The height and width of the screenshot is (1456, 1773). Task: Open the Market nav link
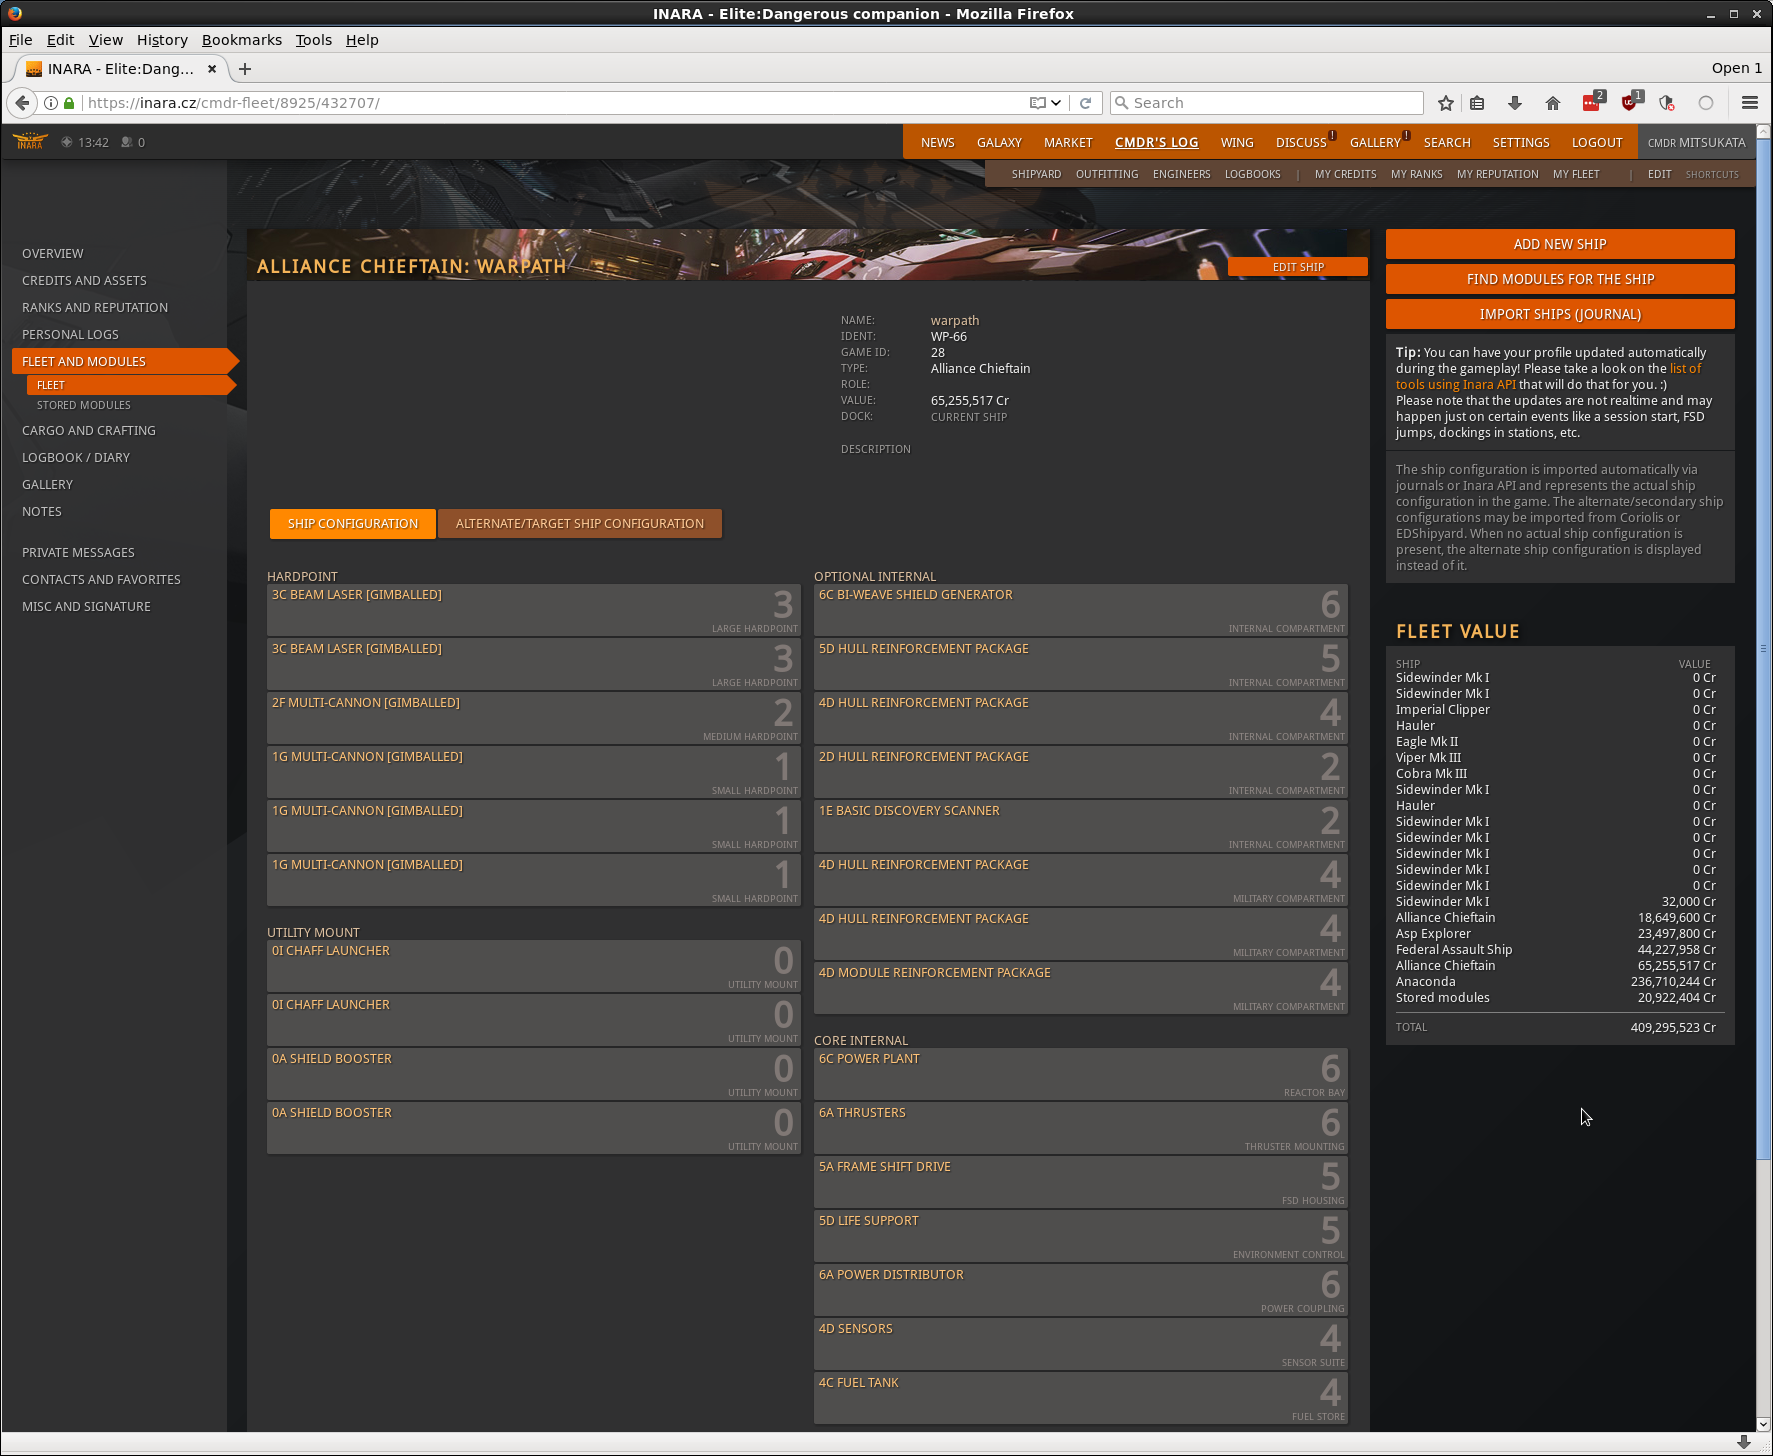(1068, 142)
